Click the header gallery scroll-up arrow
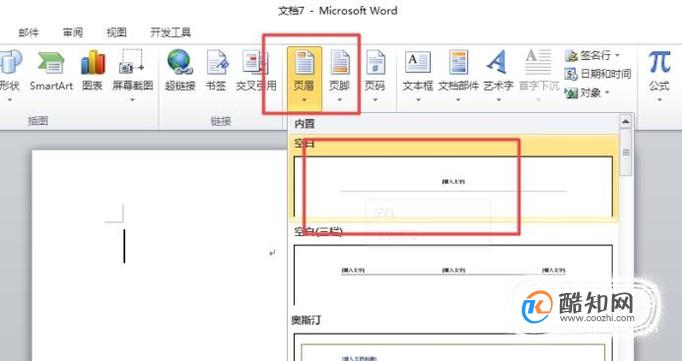682x361 pixels. 625,121
